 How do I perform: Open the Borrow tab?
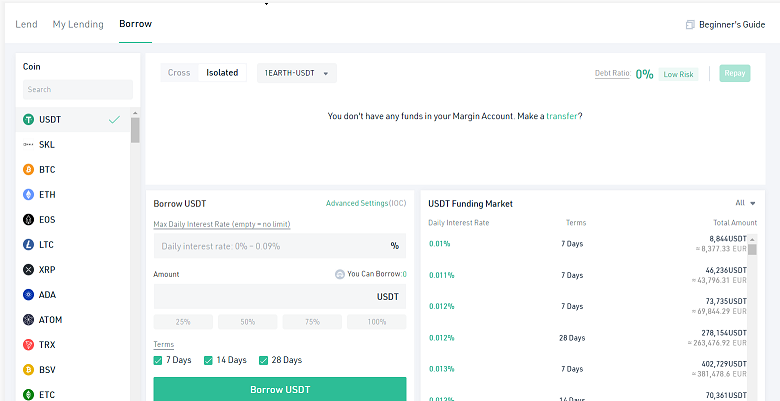135,24
